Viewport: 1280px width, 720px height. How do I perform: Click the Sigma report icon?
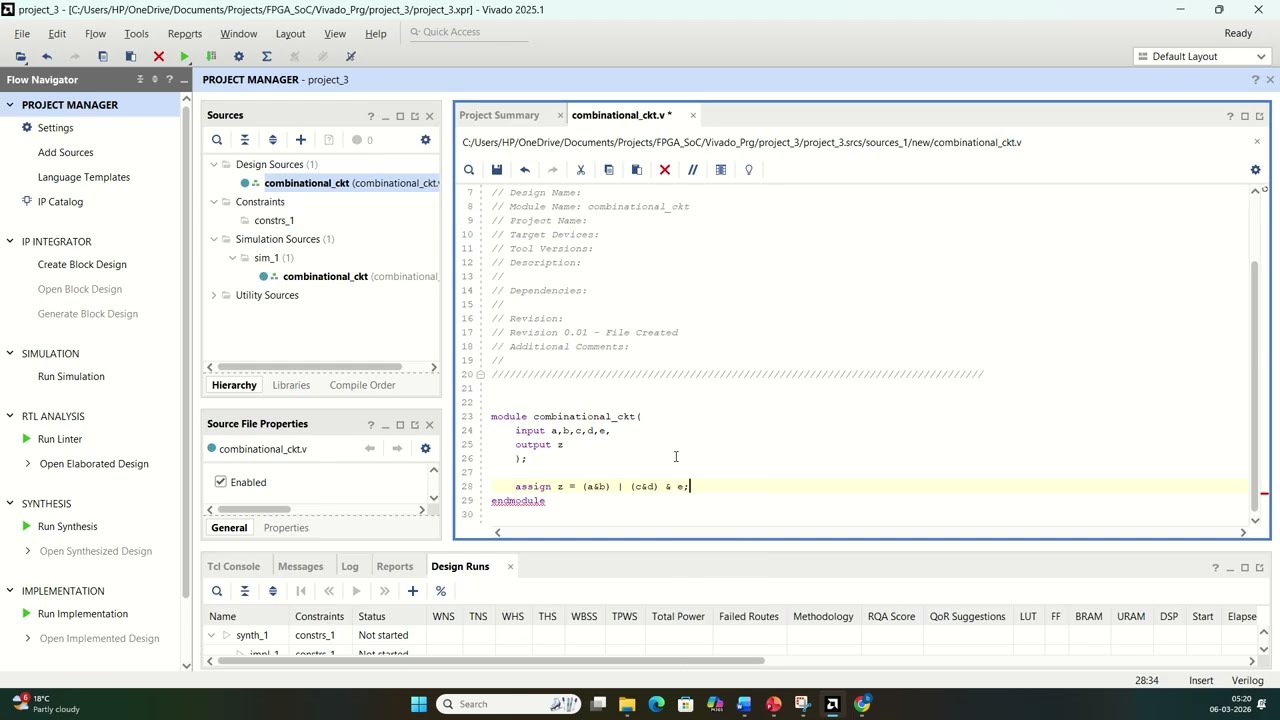tap(266, 57)
